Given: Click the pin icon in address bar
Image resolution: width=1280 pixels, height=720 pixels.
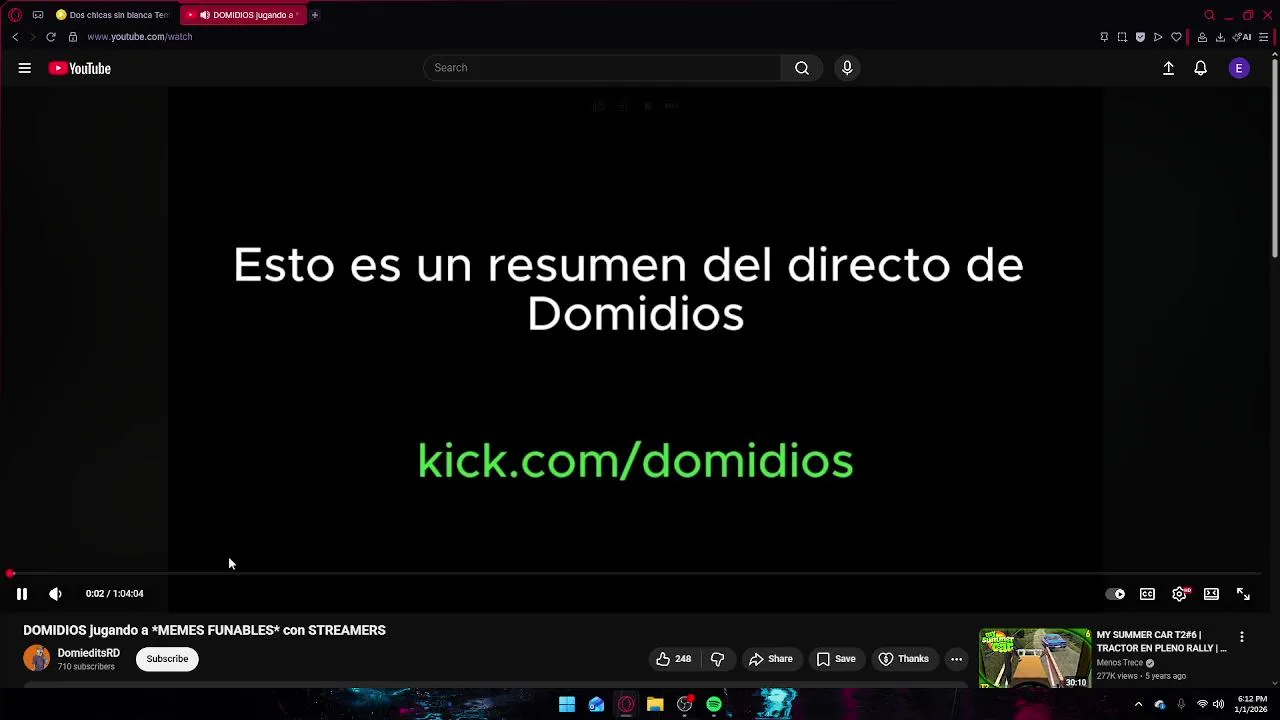Looking at the screenshot, I should pyautogui.click(x=1104, y=37).
